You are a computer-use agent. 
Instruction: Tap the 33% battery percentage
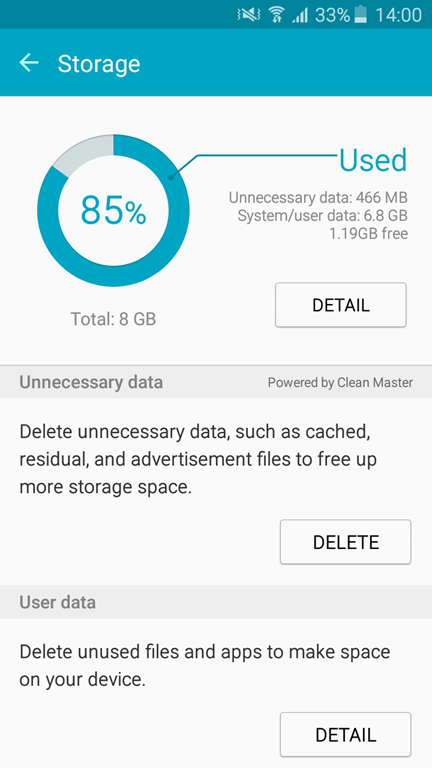coord(333,15)
